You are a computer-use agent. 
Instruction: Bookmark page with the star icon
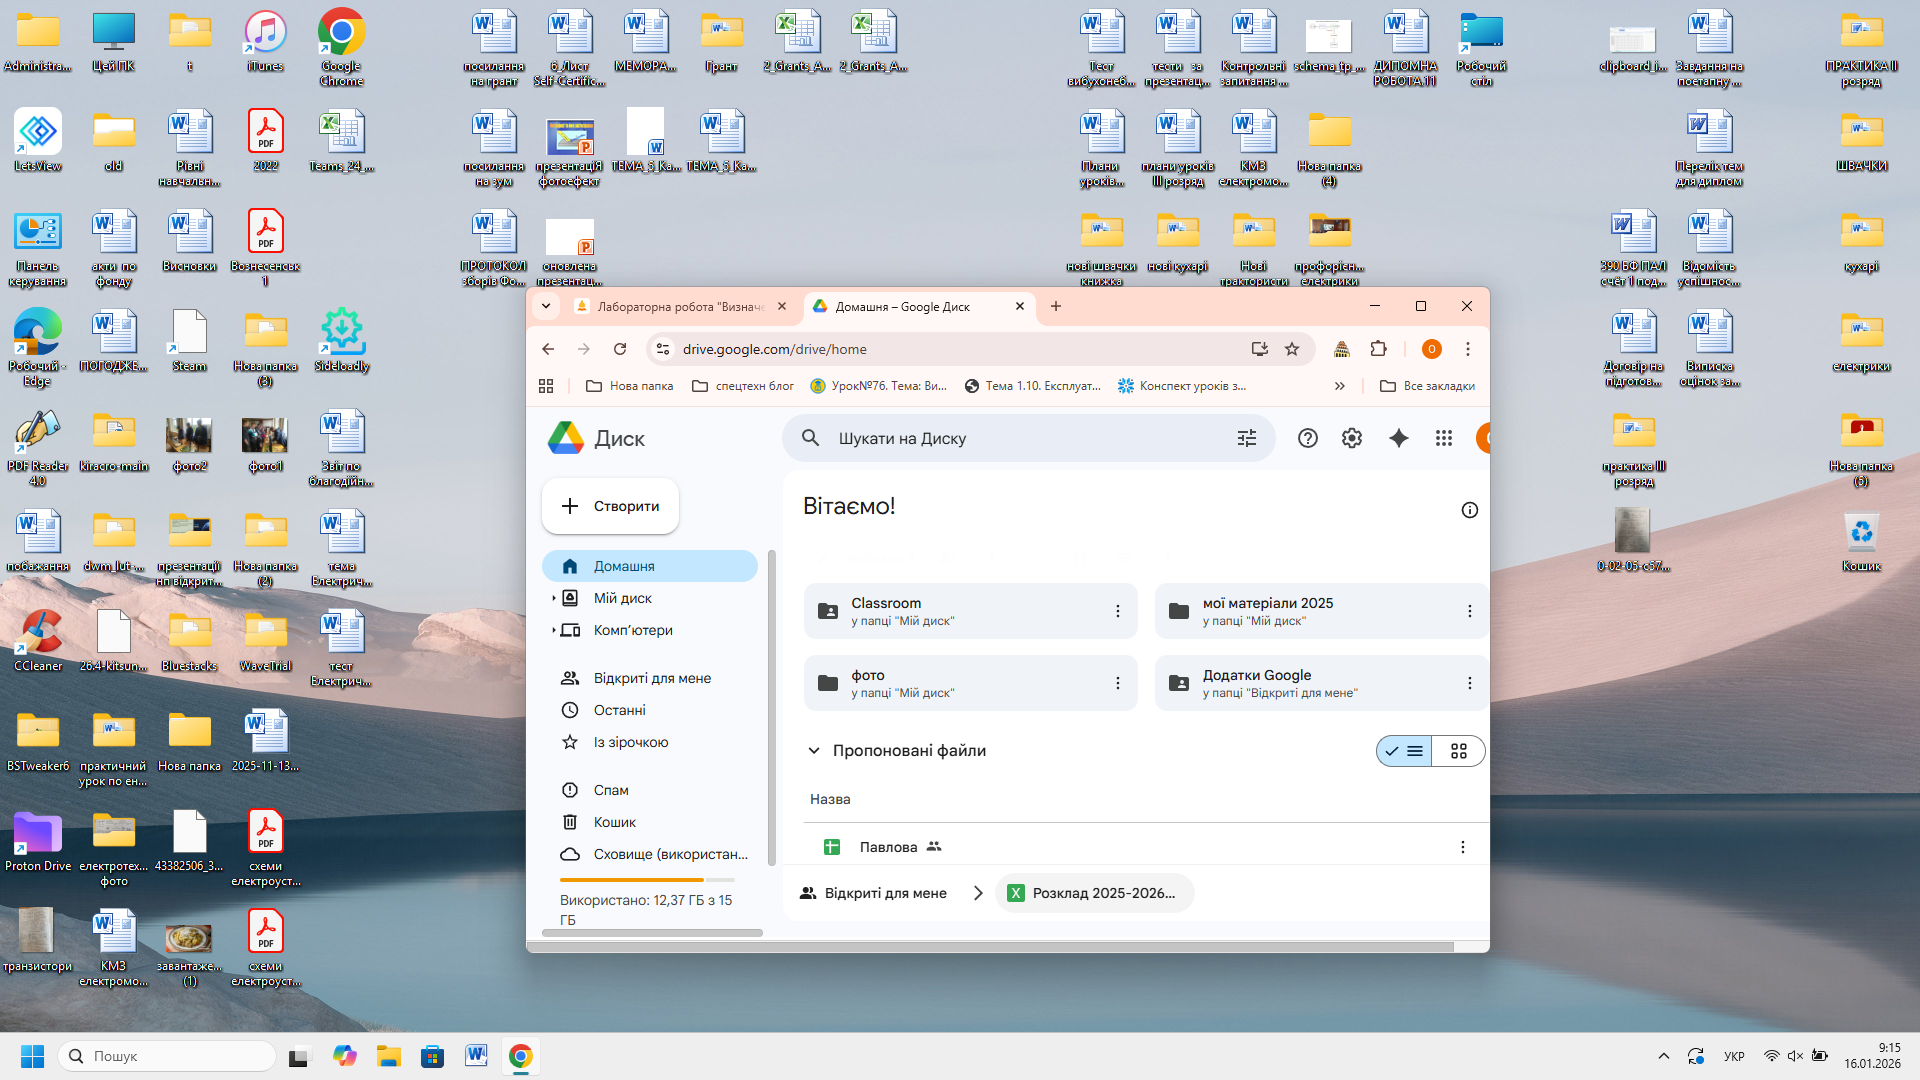point(1292,349)
